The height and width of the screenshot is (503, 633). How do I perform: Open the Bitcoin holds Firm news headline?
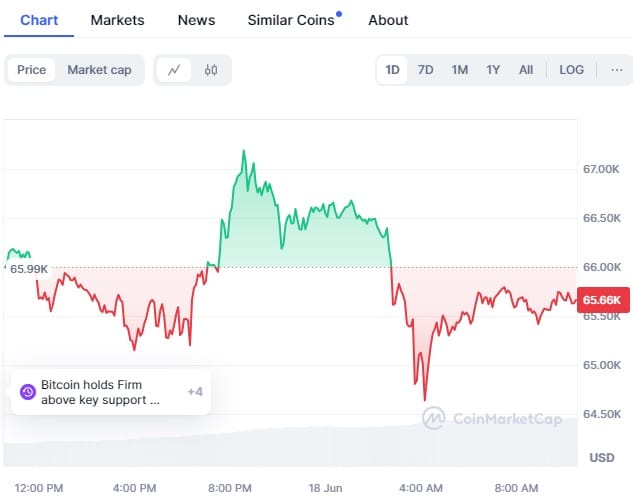click(100, 392)
